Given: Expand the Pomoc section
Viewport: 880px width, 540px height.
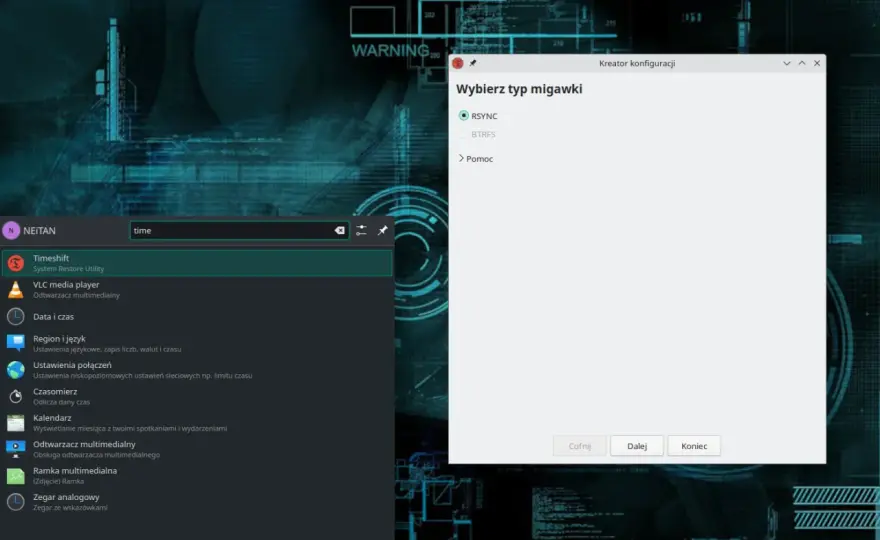Looking at the screenshot, I should 476,159.
